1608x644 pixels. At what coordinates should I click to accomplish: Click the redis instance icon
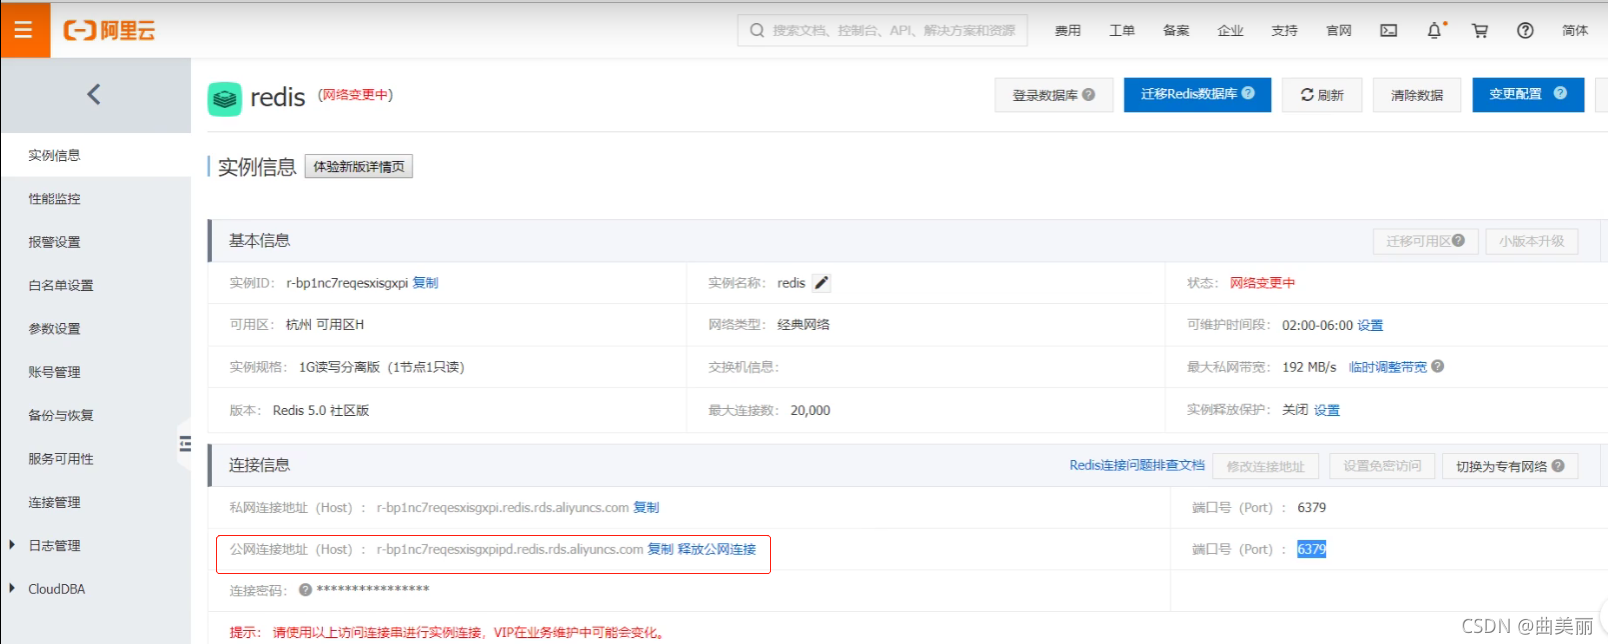coord(225,98)
